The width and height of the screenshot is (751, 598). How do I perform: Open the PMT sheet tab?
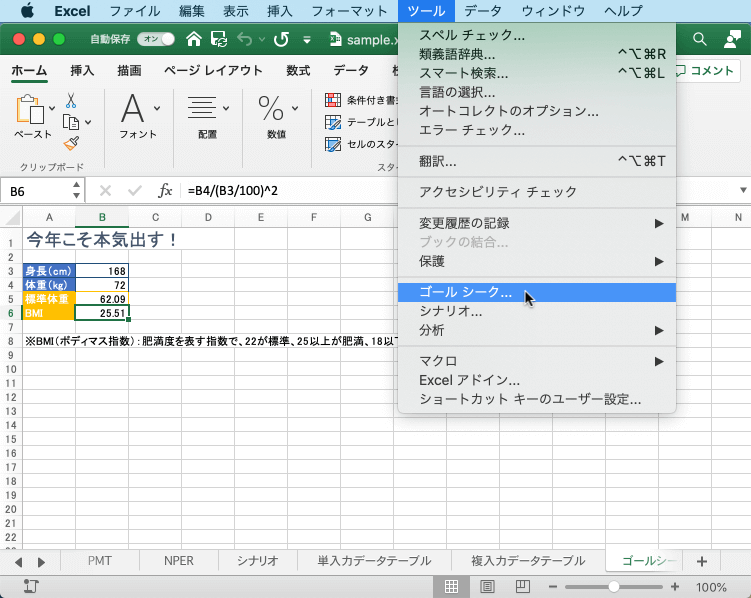(100, 561)
